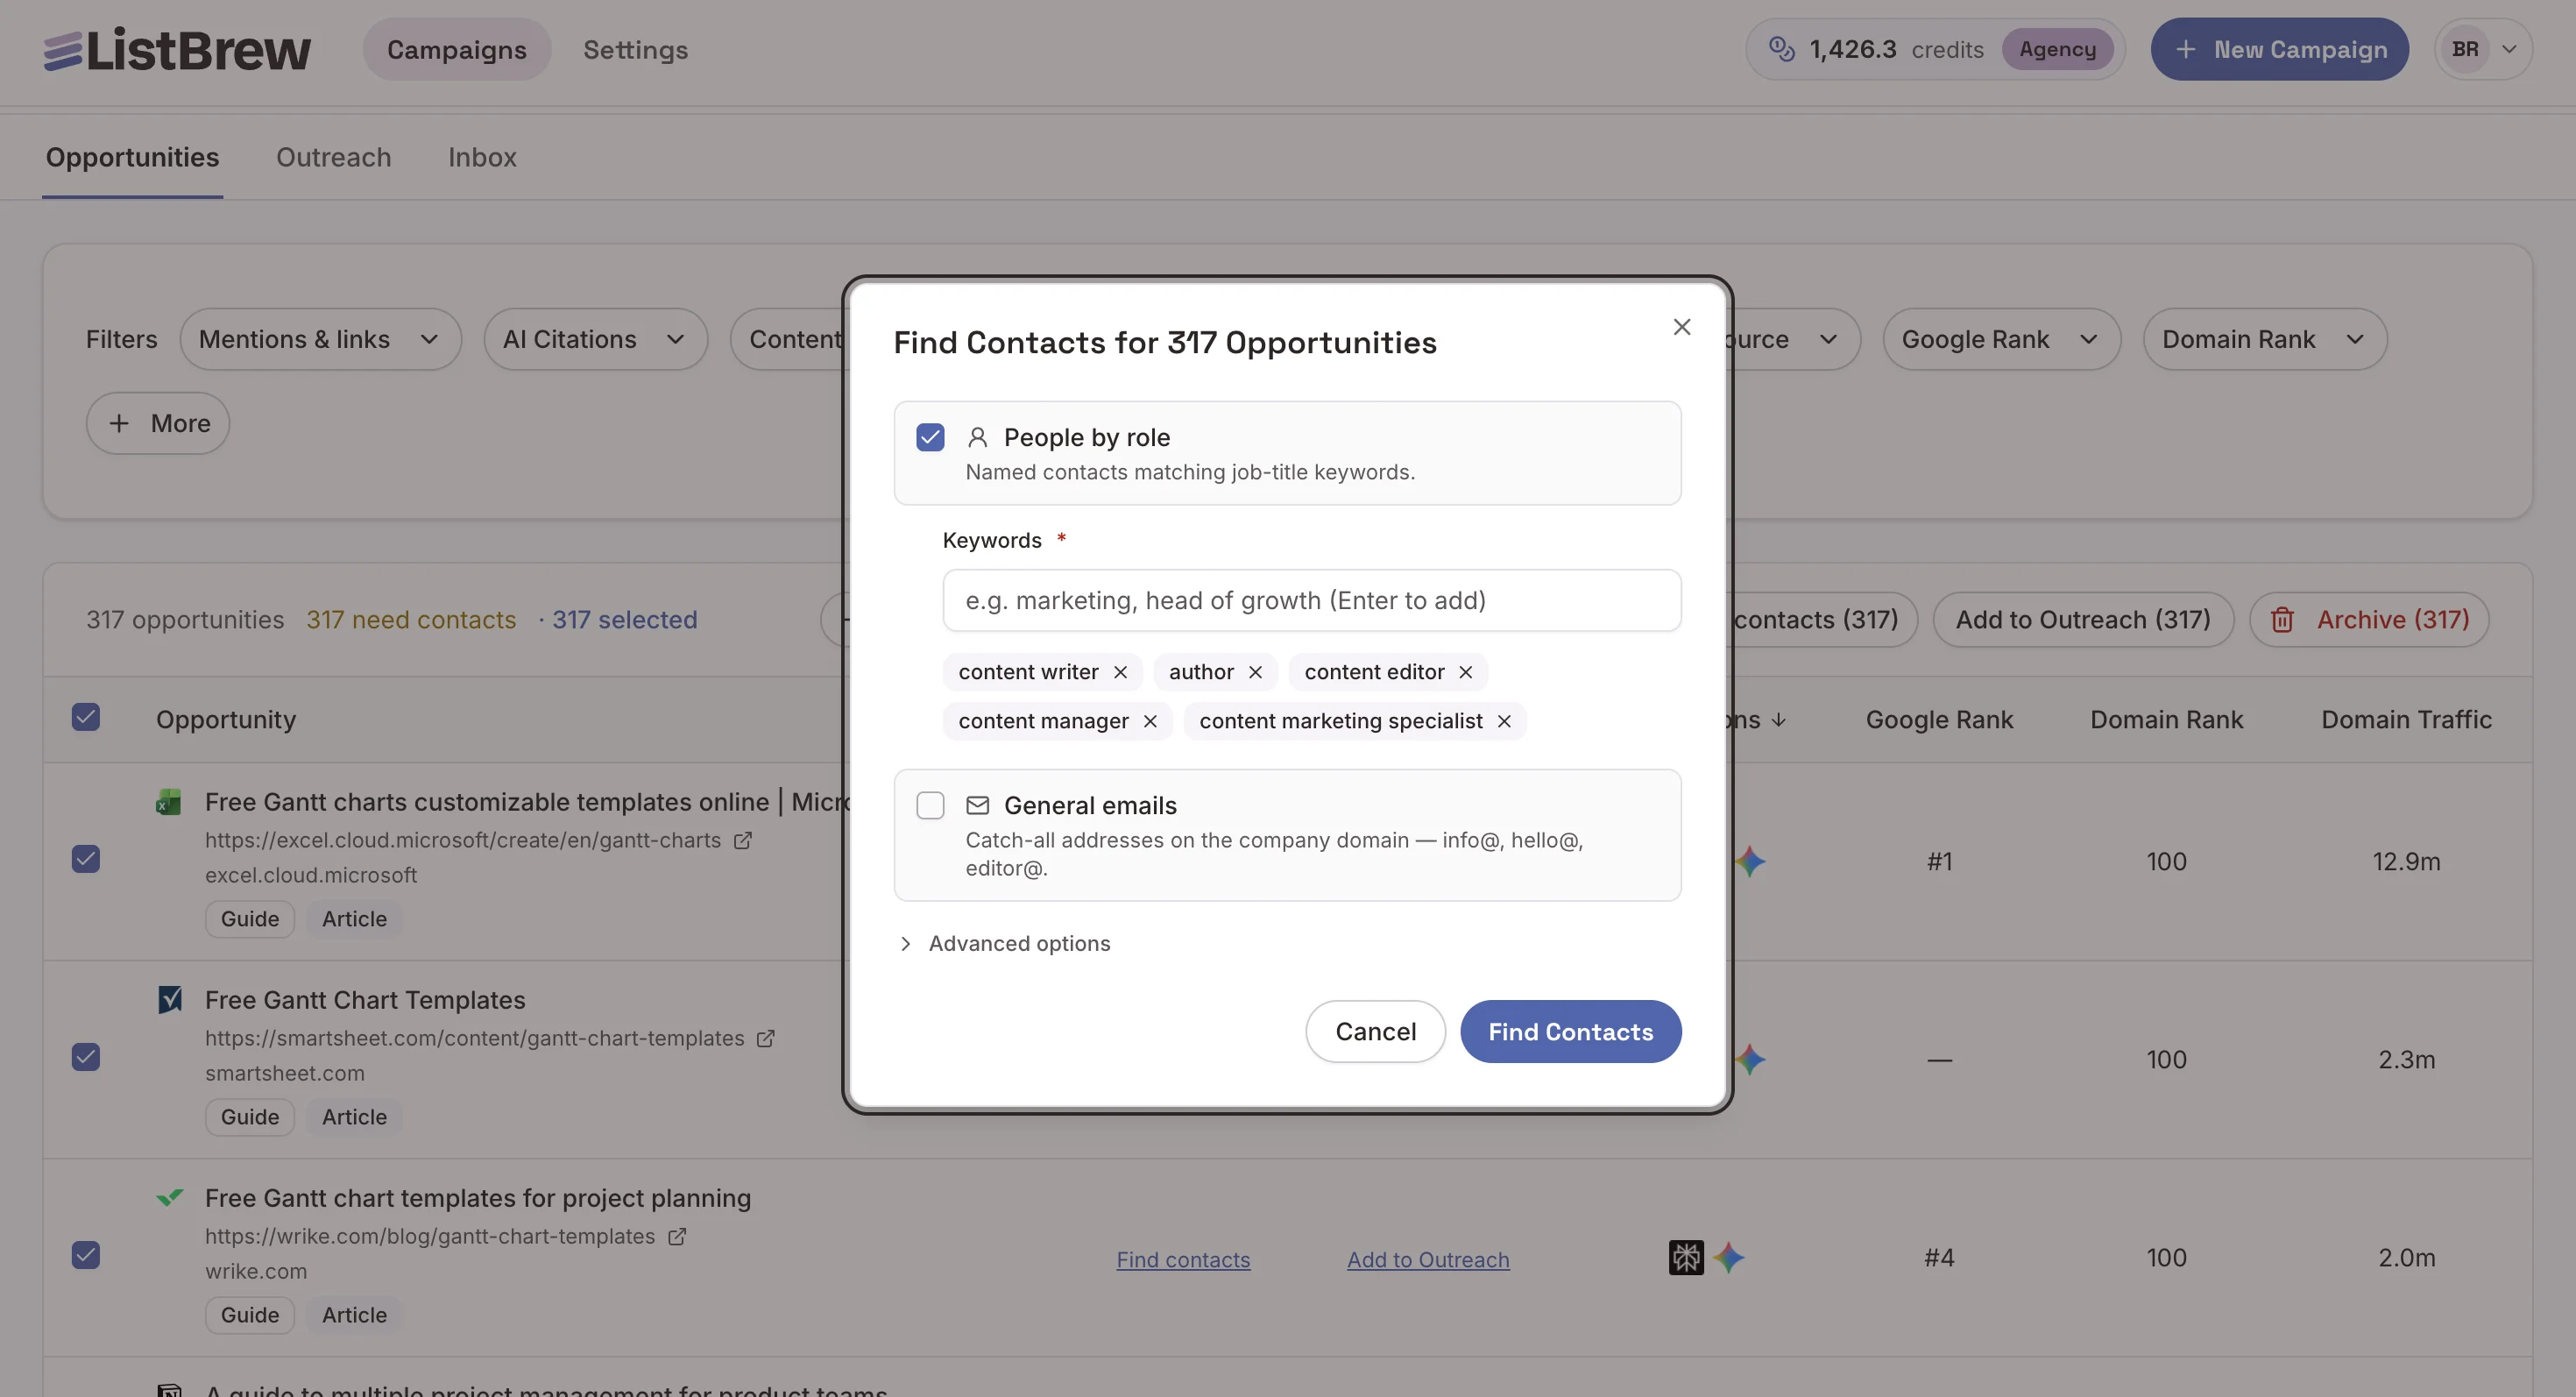2576x1397 pixels.
Task: Open the wrike external link icon
Action: (x=677, y=1237)
